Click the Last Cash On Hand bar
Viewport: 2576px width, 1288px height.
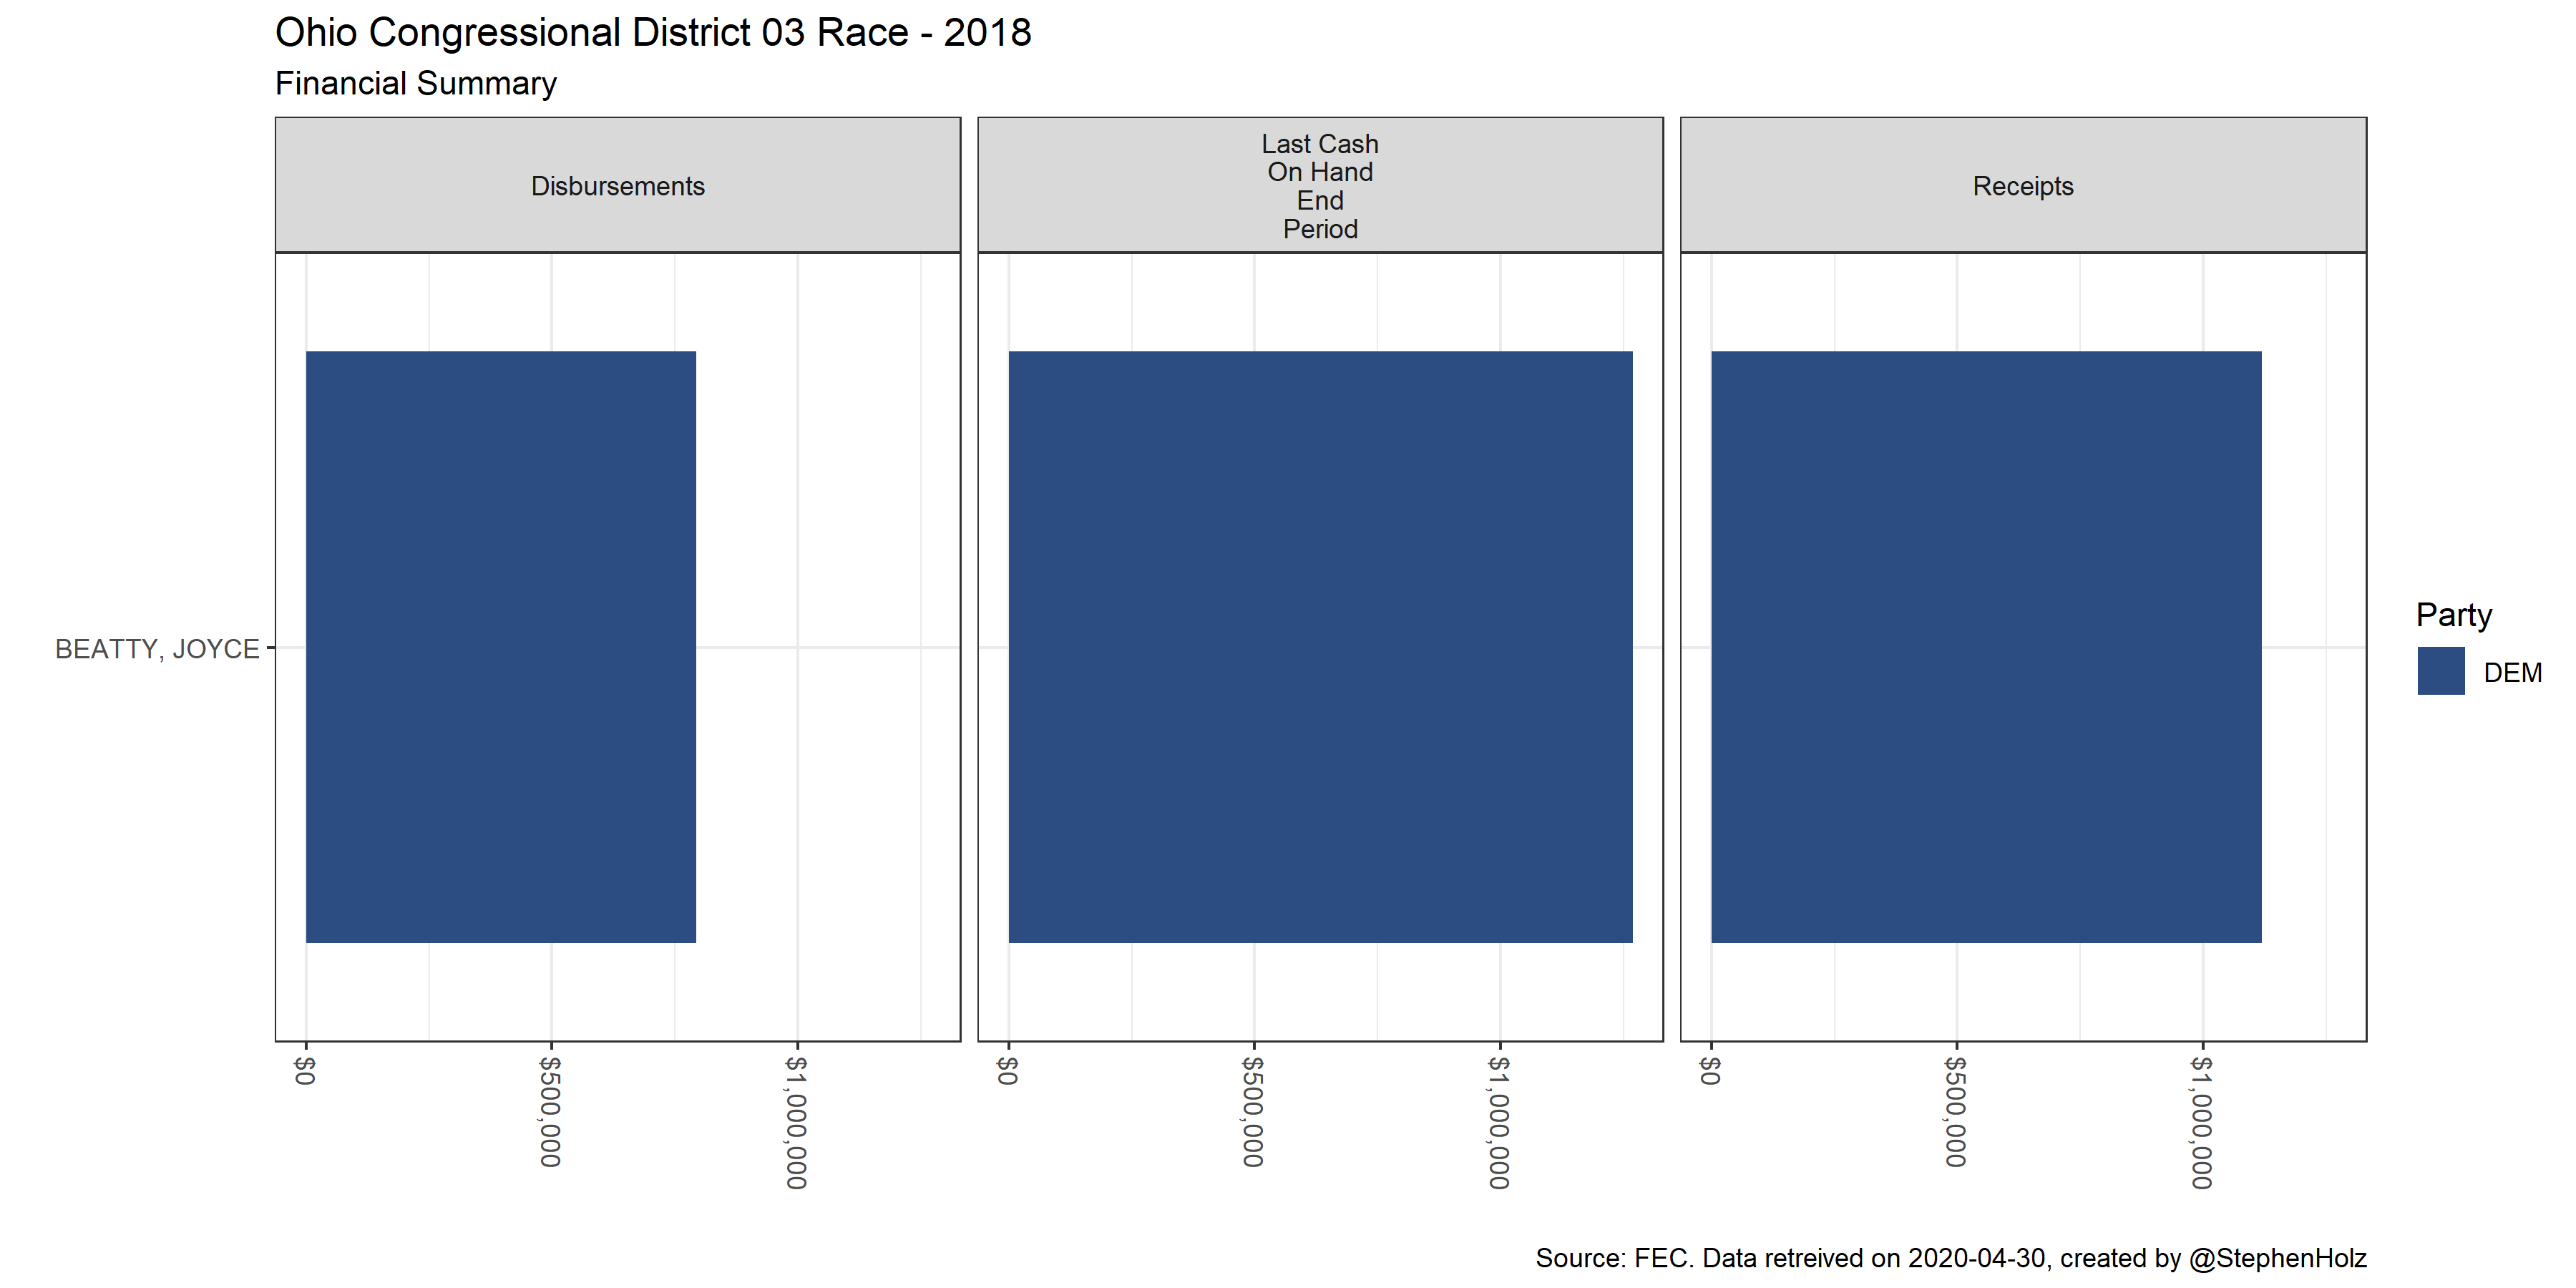(1320, 646)
